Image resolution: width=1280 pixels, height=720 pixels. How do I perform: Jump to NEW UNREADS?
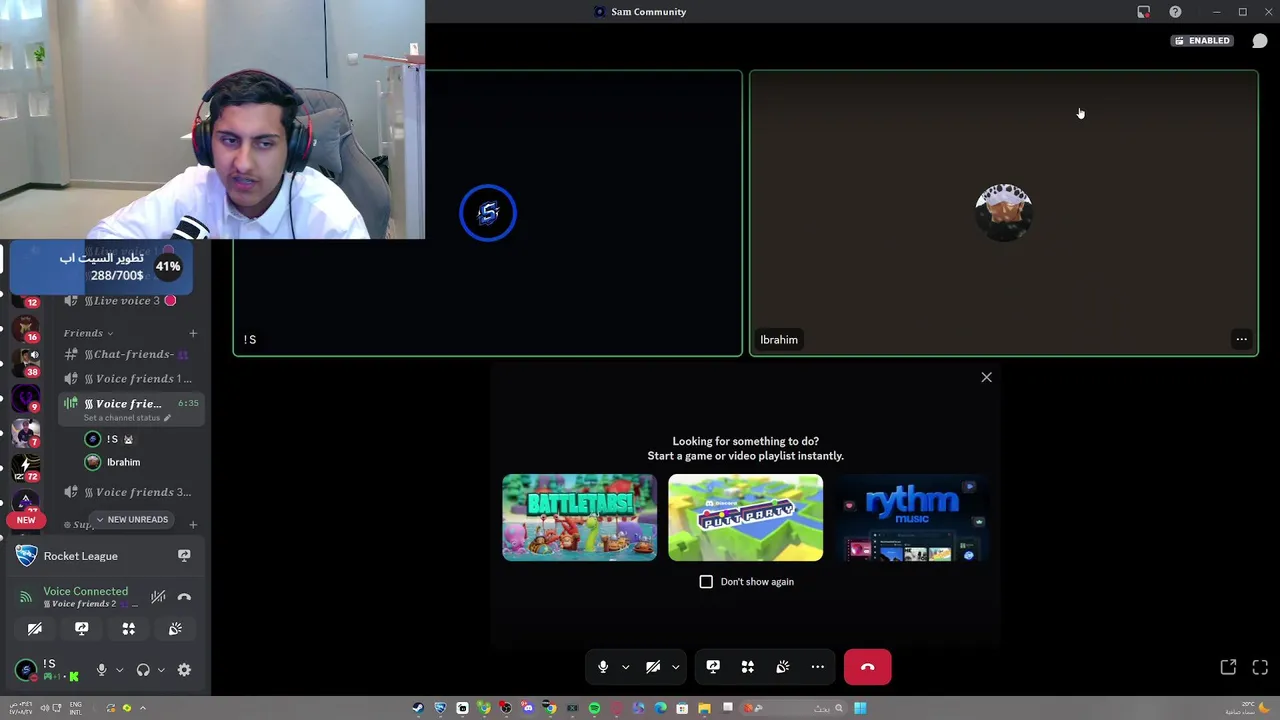[132, 520]
